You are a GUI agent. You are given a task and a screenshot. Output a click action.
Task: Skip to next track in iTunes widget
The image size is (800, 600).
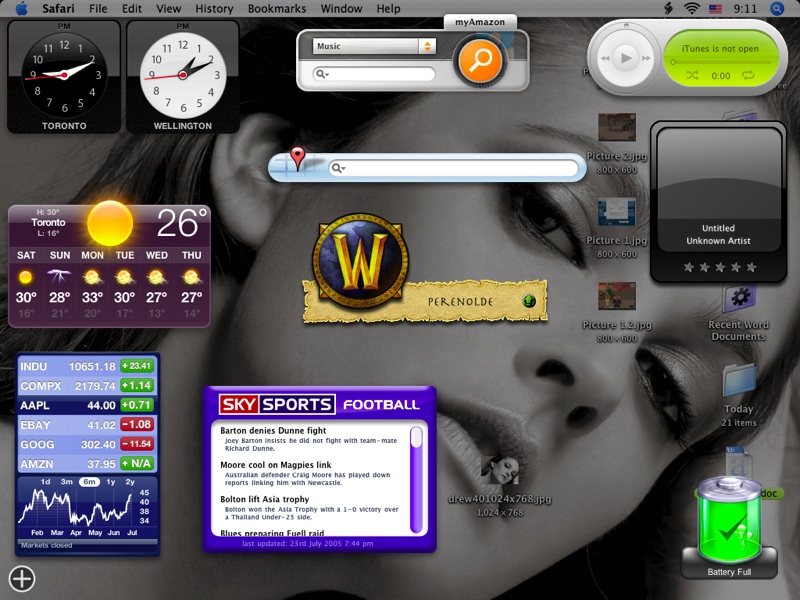[x=647, y=59]
